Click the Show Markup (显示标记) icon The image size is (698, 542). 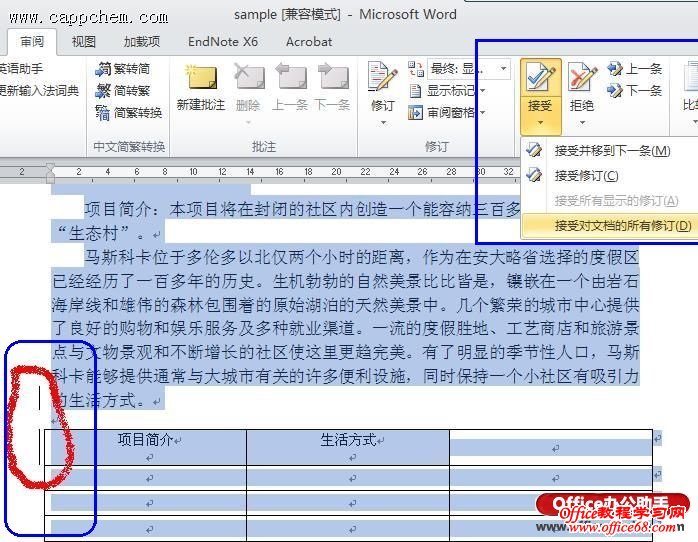click(x=415, y=91)
